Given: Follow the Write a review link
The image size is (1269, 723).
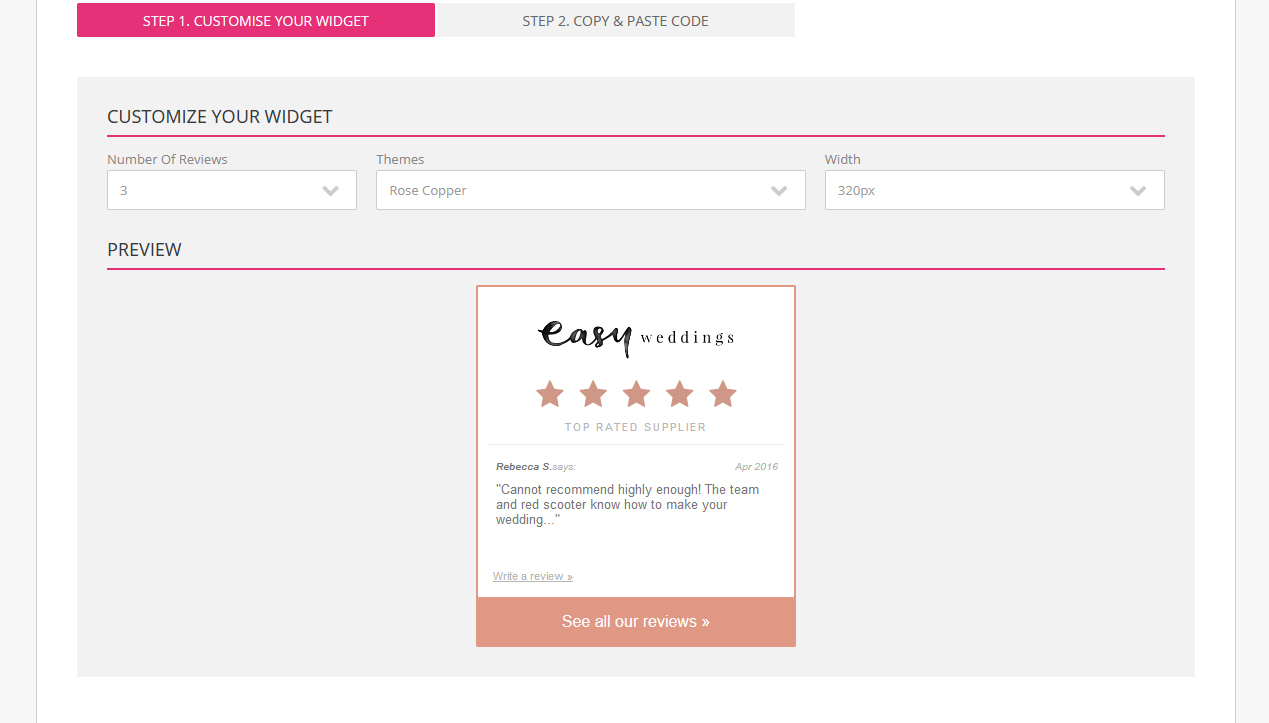Looking at the screenshot, I should 533,576.
